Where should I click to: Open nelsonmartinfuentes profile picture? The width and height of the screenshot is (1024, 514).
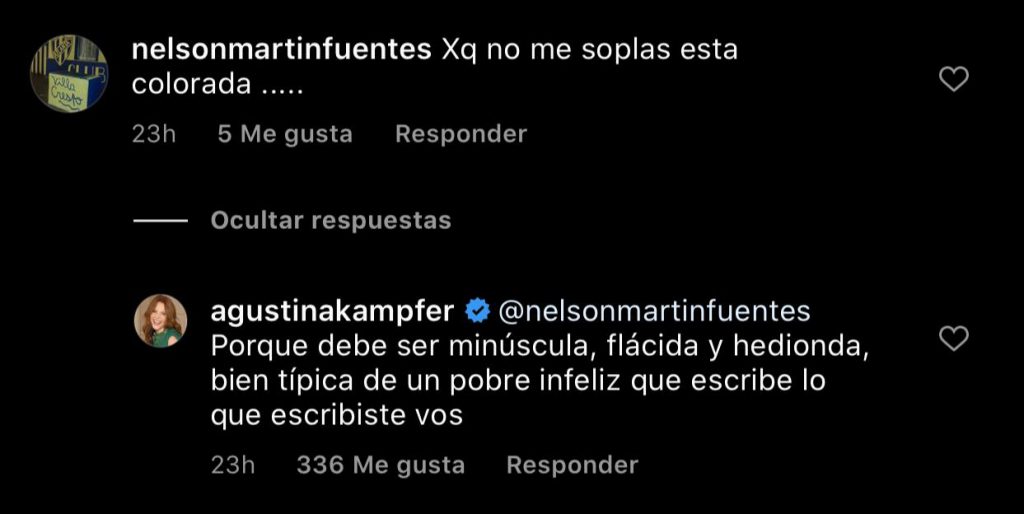(x=68, y=74)
